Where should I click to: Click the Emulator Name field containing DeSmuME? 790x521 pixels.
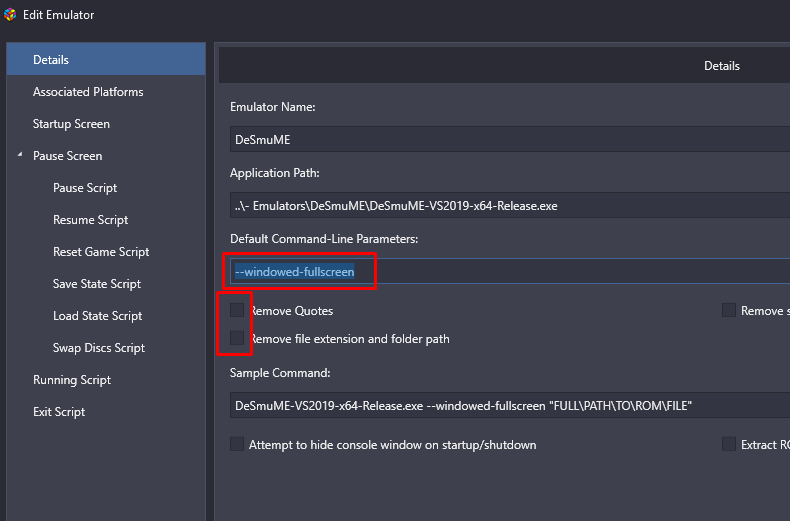(x=510, y=139)
